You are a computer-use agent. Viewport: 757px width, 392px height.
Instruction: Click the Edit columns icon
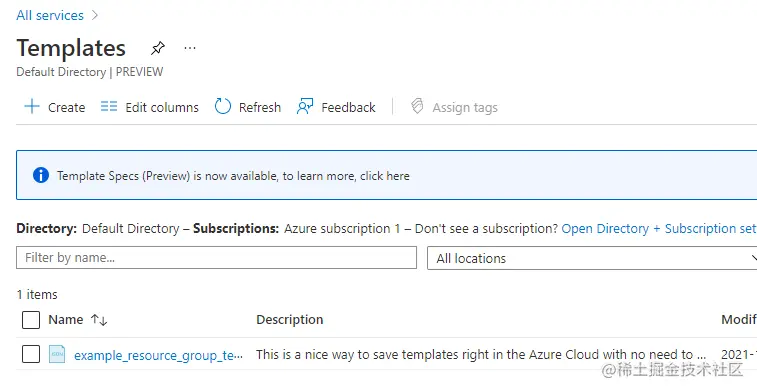click(x=109, y=106)
